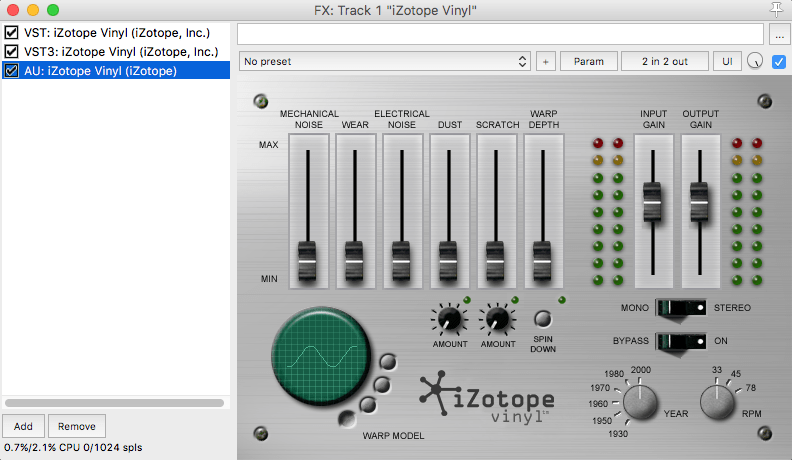Close the FX window with red button
The image size is (792, 460).
13,10
